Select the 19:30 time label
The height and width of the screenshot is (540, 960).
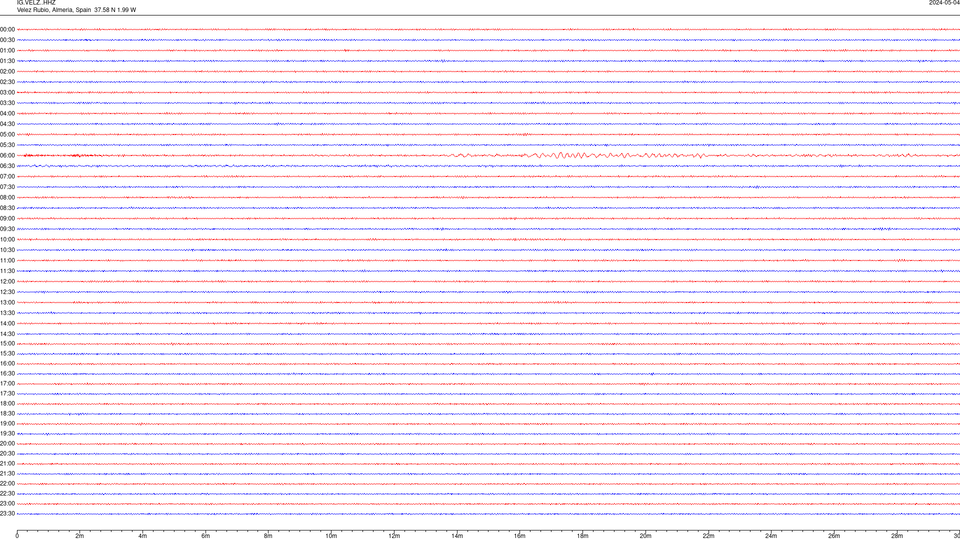pos(7,433)
